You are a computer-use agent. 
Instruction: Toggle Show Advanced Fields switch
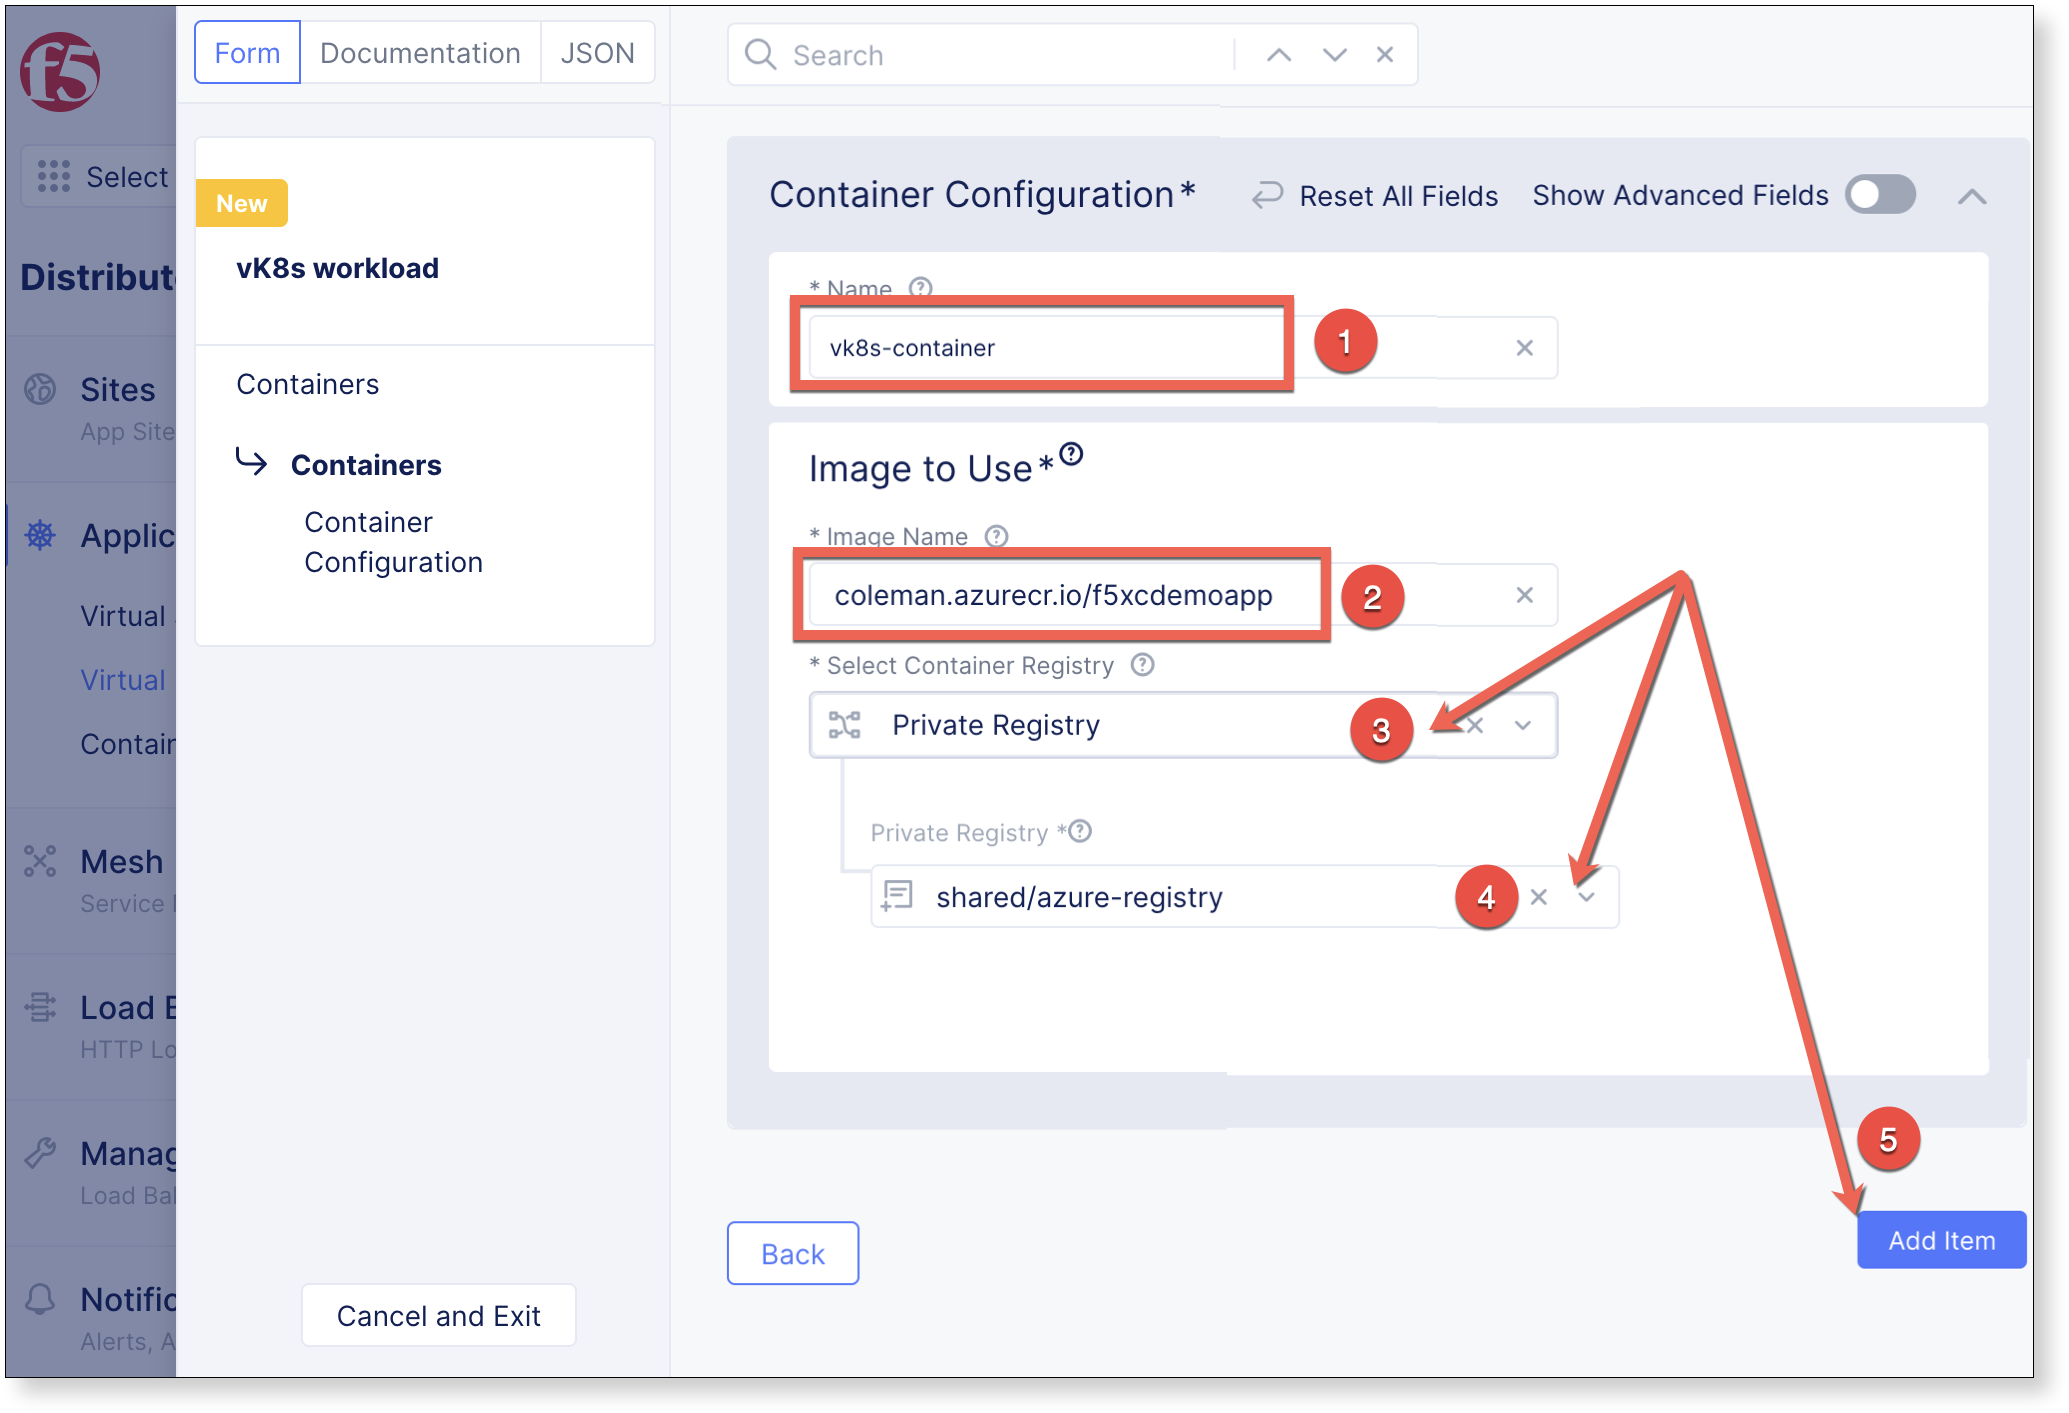[x=1880, y=195]
